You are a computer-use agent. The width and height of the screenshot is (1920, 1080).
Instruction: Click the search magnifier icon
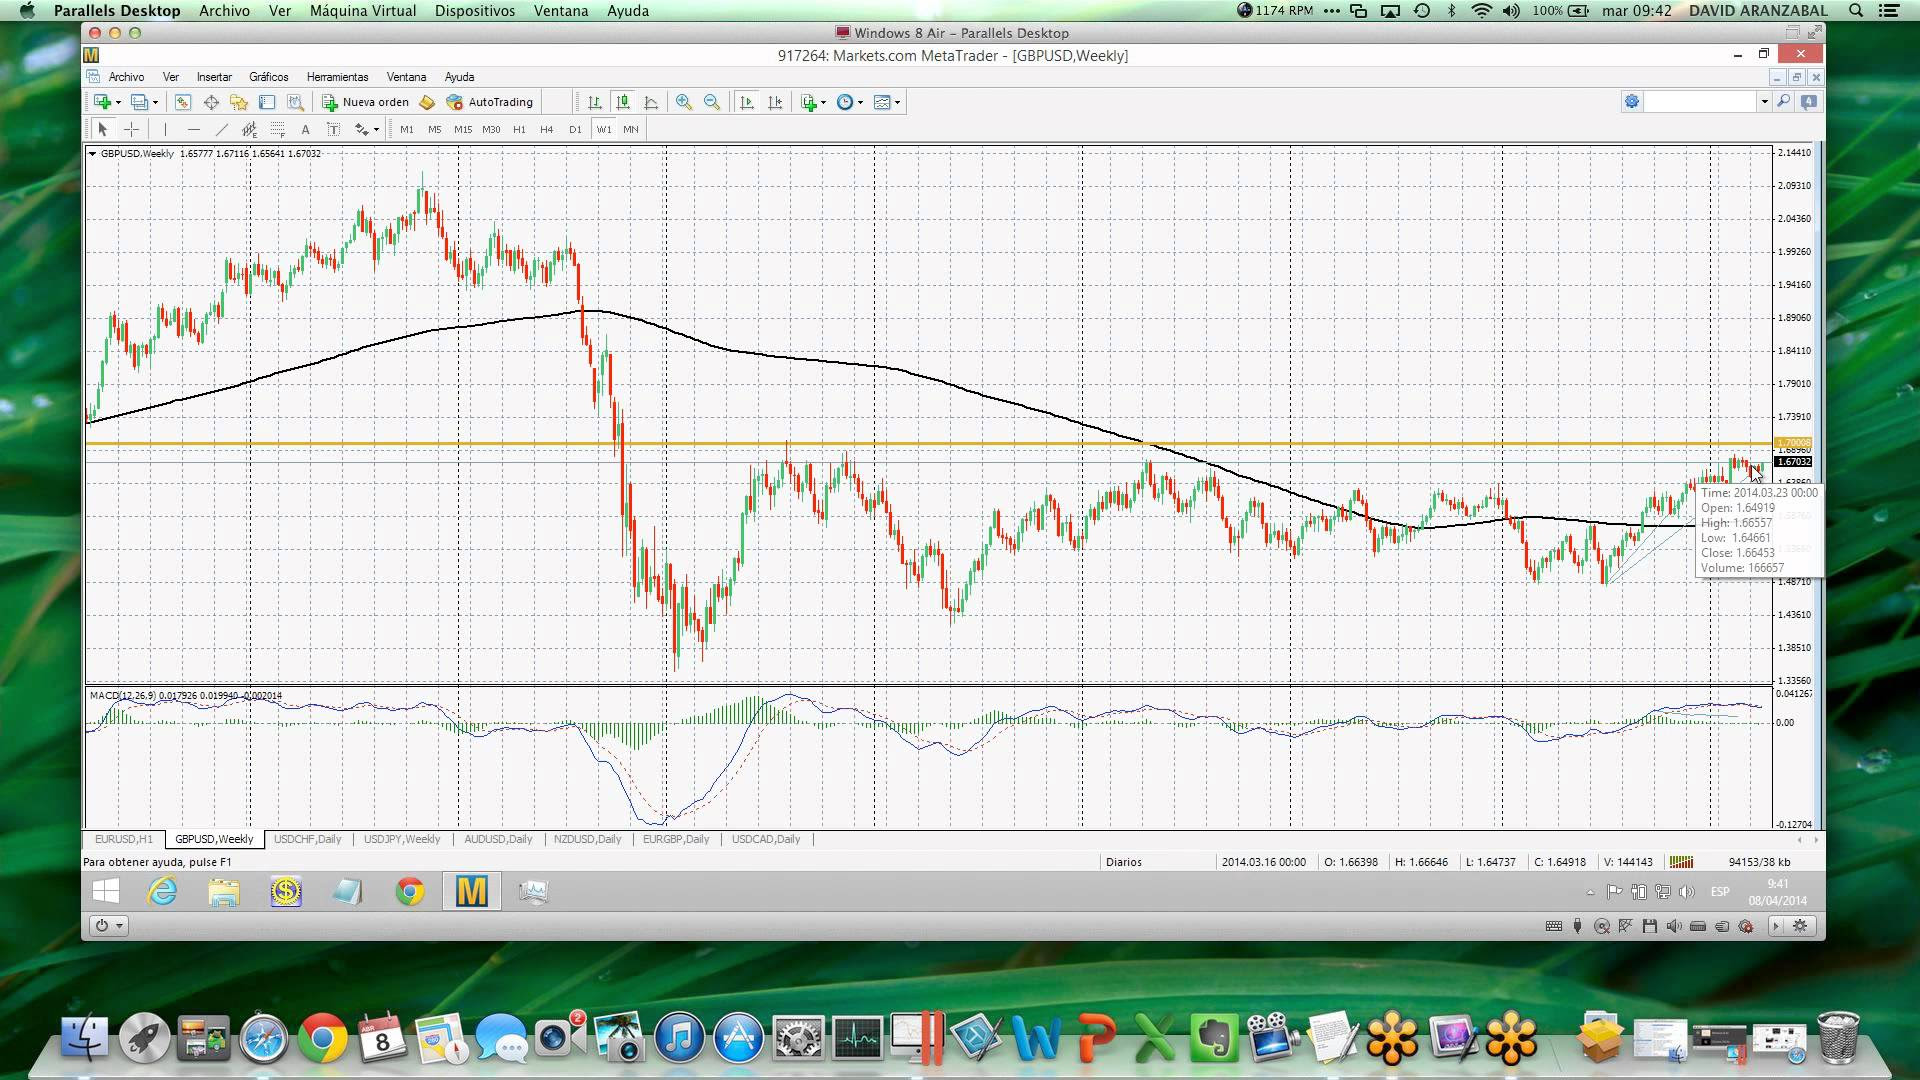[x=1783, y=102]
